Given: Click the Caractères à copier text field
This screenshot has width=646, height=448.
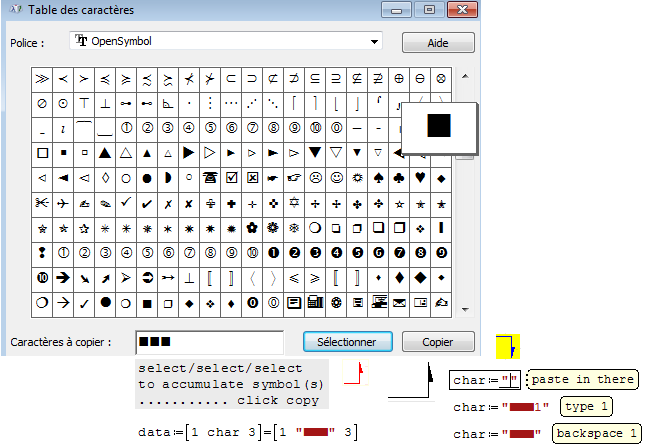Looking at the screenshot, I should click(x=208, y=342).
